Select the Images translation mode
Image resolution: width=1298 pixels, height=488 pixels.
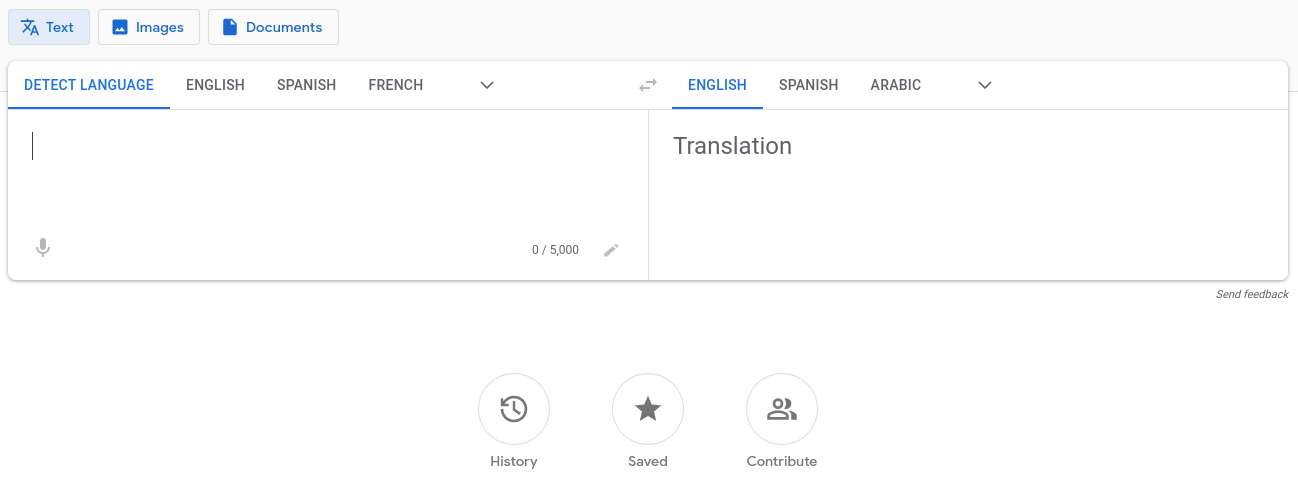click(x=149, y=27)
